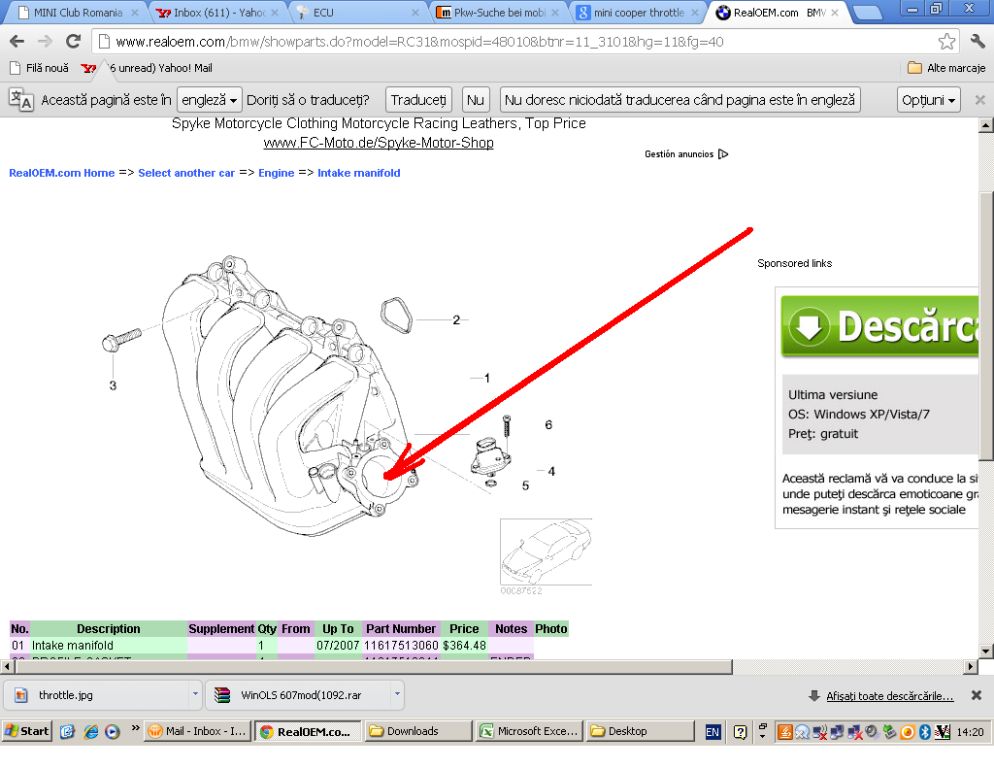Expand throttle.jpg download options arrow
This screenshot has height=768, width=994.
(x=195, y=694)
